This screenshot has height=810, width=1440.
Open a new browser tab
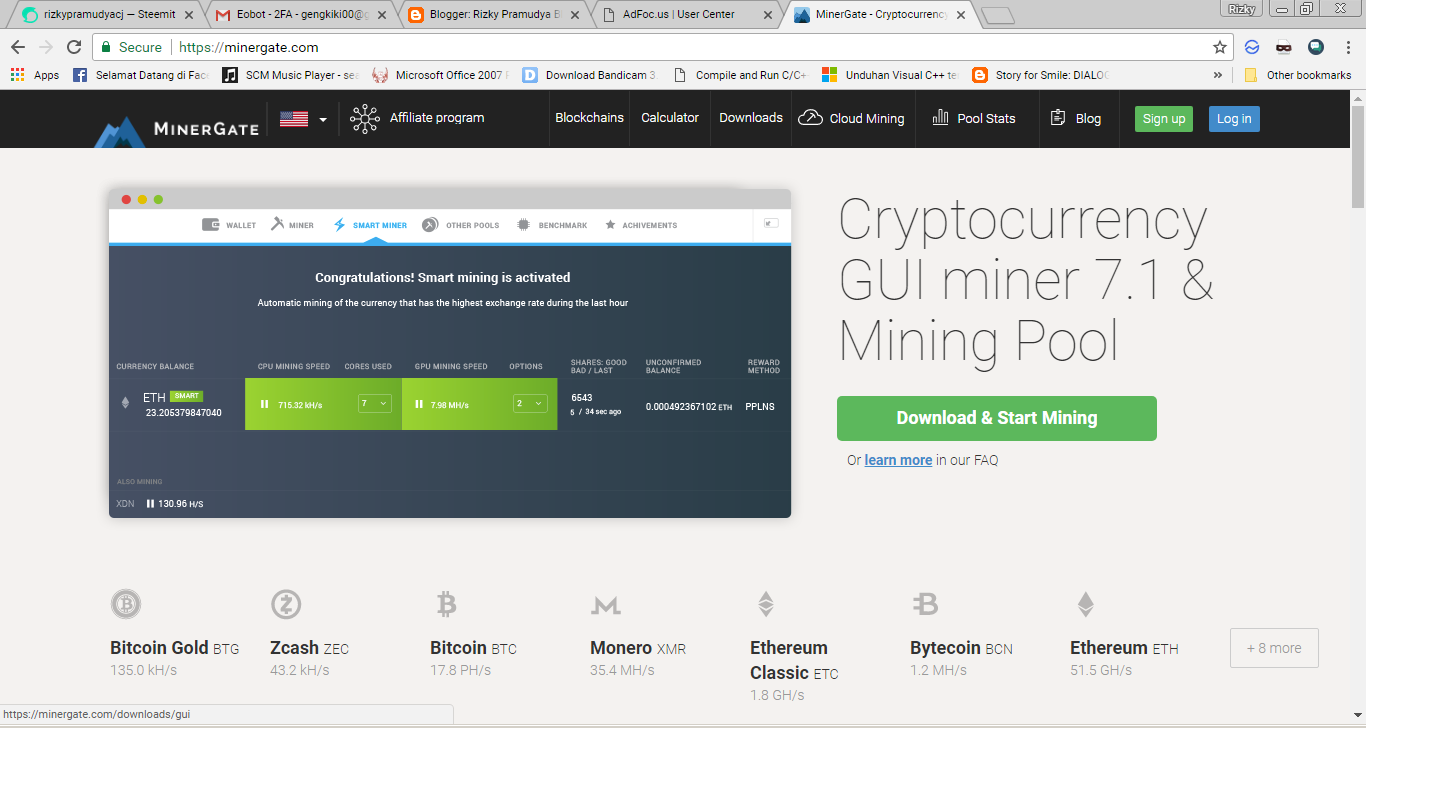coord(998,15)
